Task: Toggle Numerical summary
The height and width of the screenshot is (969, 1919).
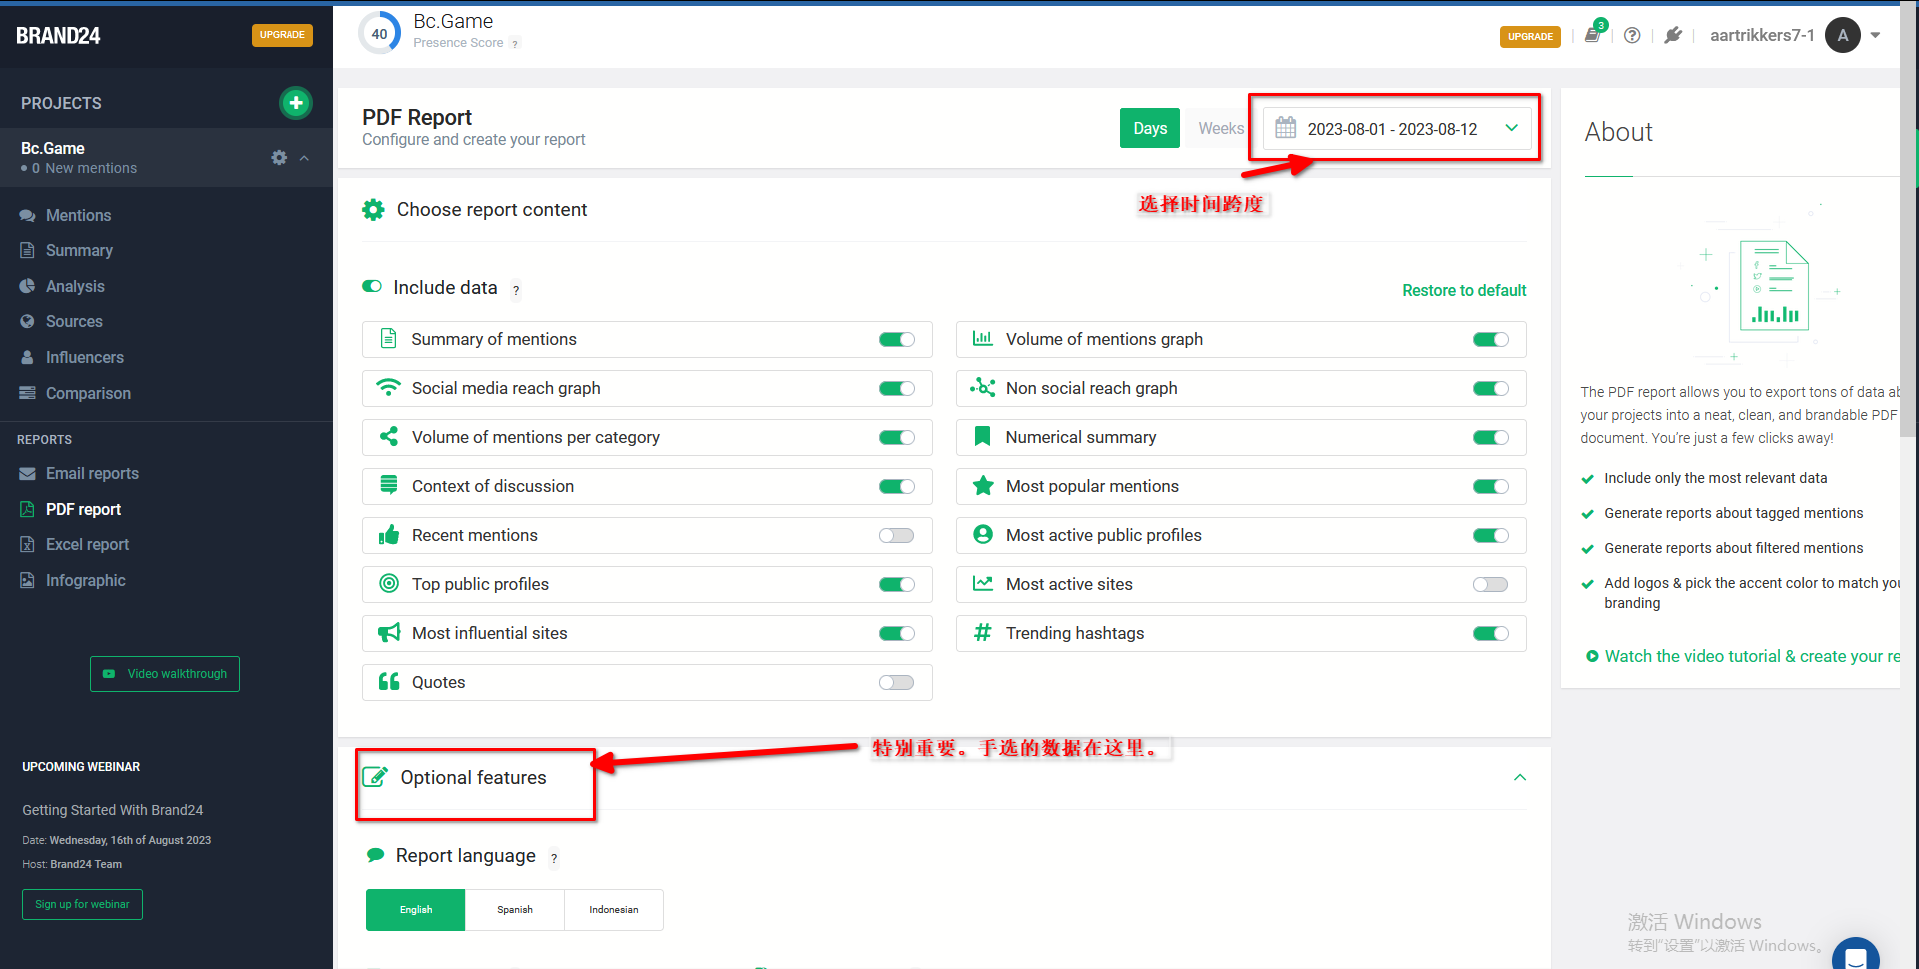Action: tap(1491, 438)
